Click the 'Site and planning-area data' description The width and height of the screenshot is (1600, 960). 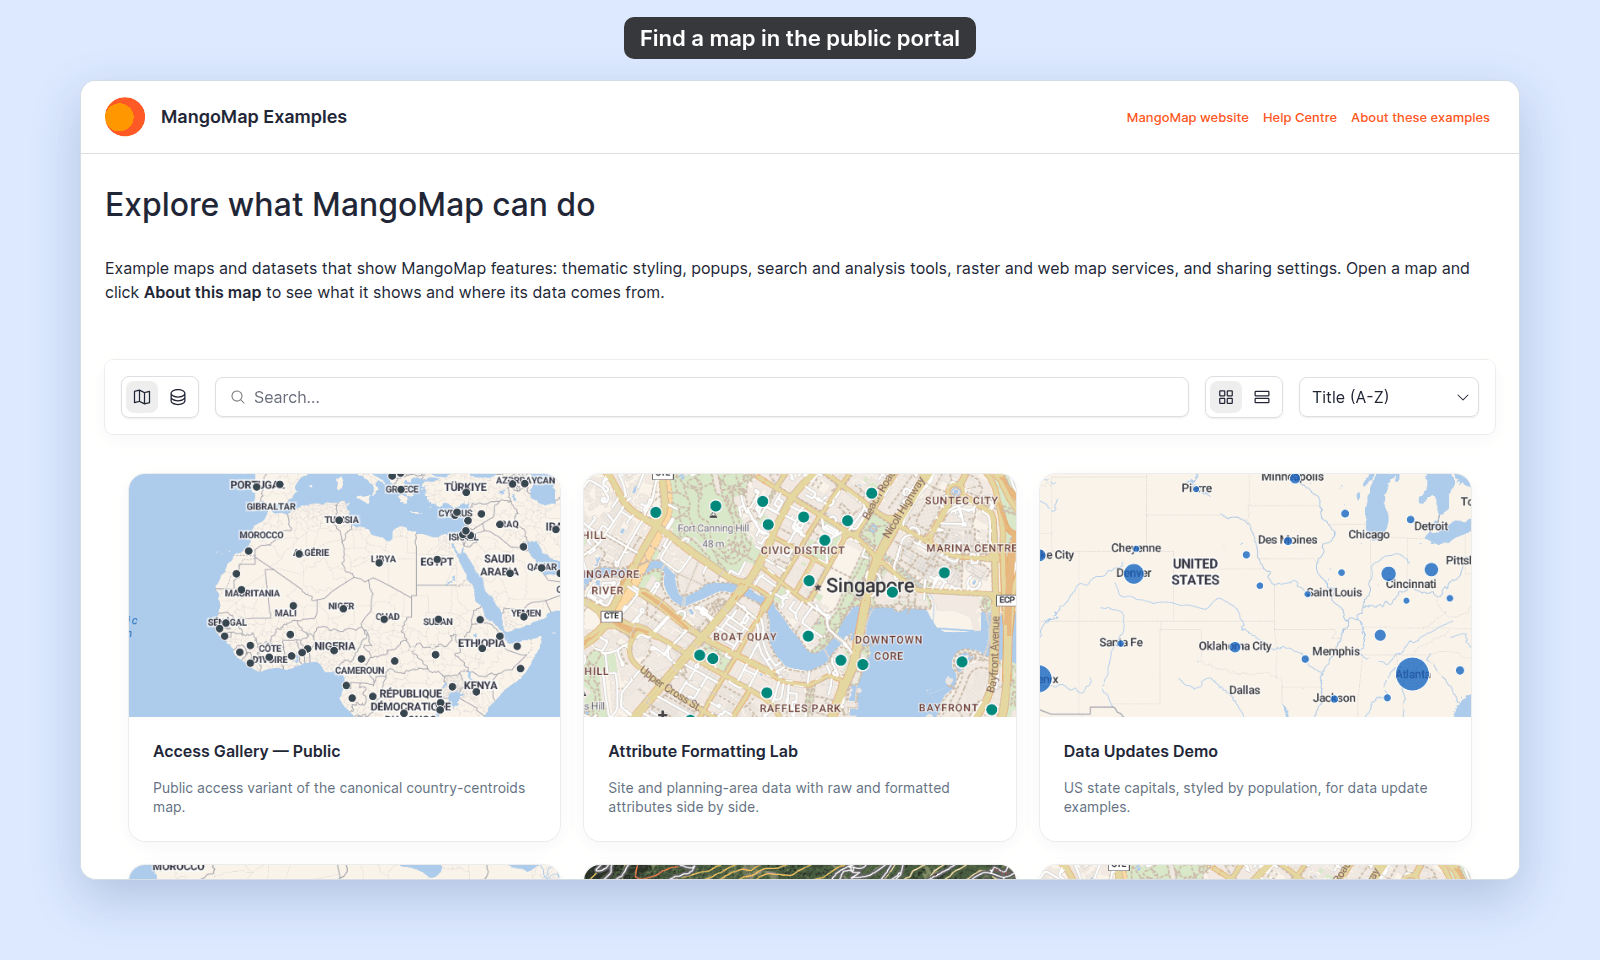tap(779, 797)
